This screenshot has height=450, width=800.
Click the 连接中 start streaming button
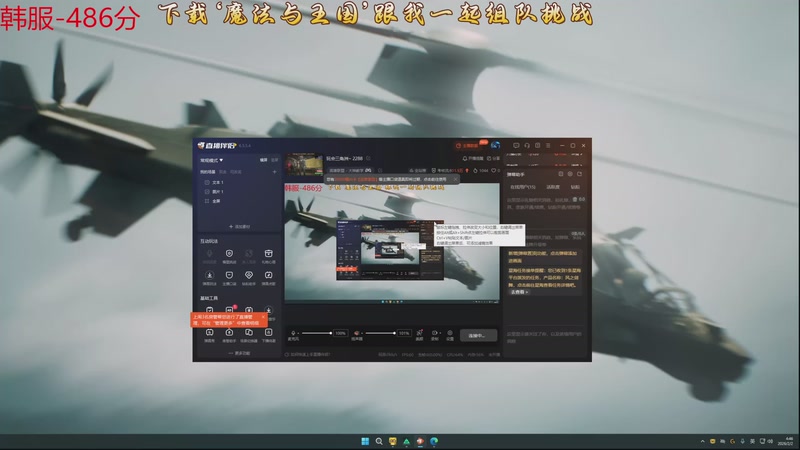click(x=479, y=335)
